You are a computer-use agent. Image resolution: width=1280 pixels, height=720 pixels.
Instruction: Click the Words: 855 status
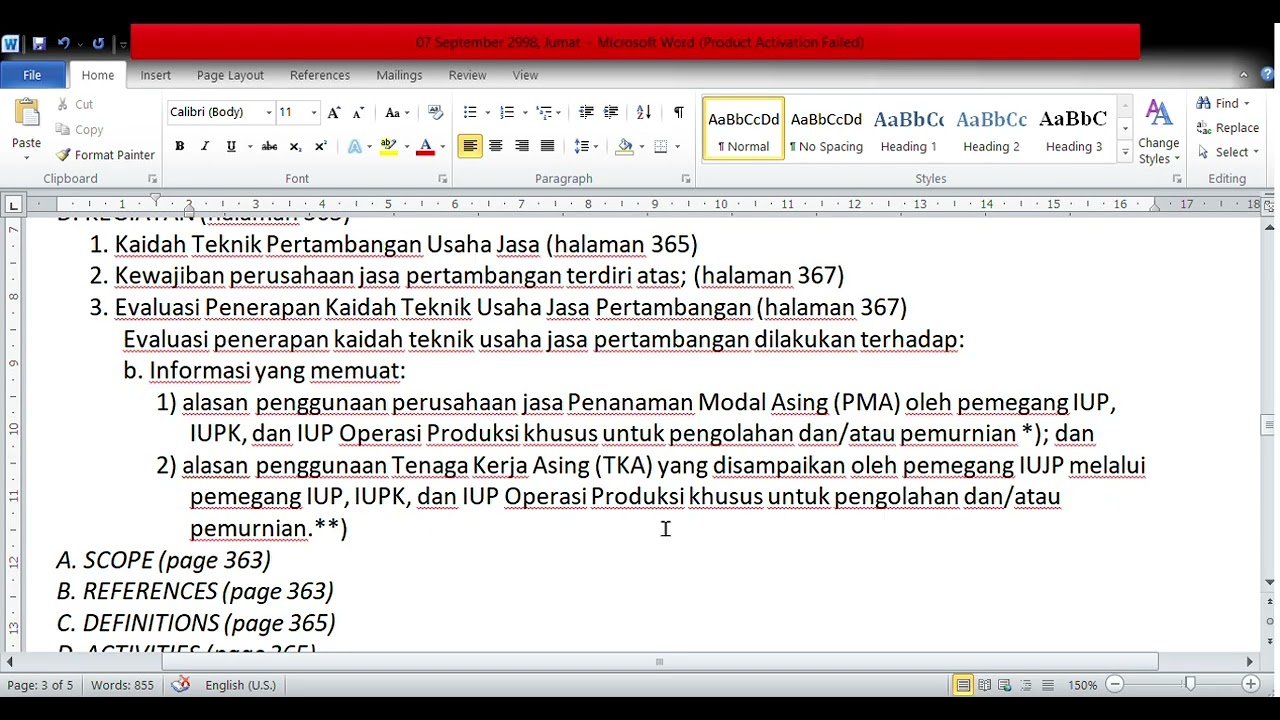[x=123, y=685]
